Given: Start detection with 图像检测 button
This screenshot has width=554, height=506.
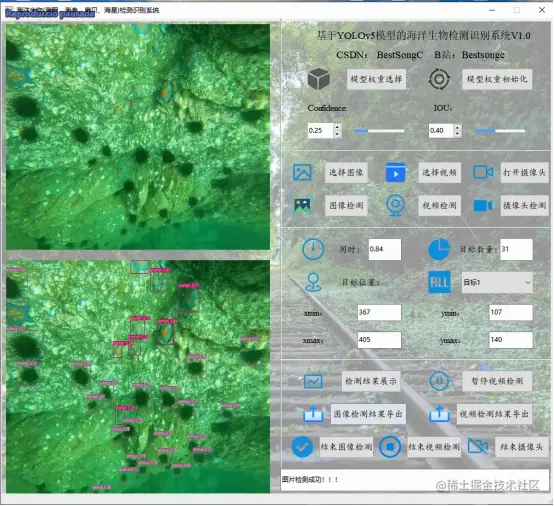Looking at the screenshot, I should [x=346, y=205].
